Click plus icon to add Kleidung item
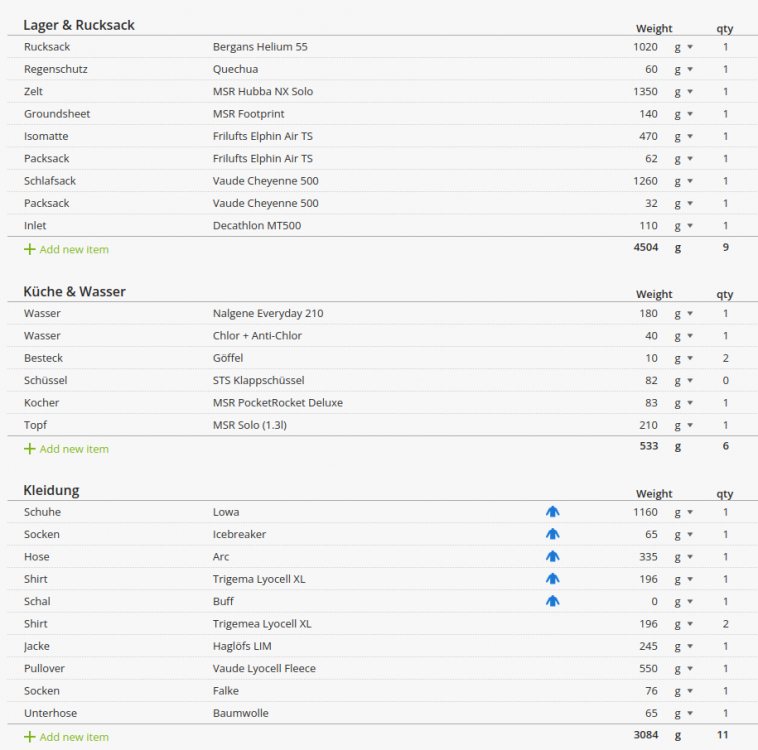 [29, 737]
